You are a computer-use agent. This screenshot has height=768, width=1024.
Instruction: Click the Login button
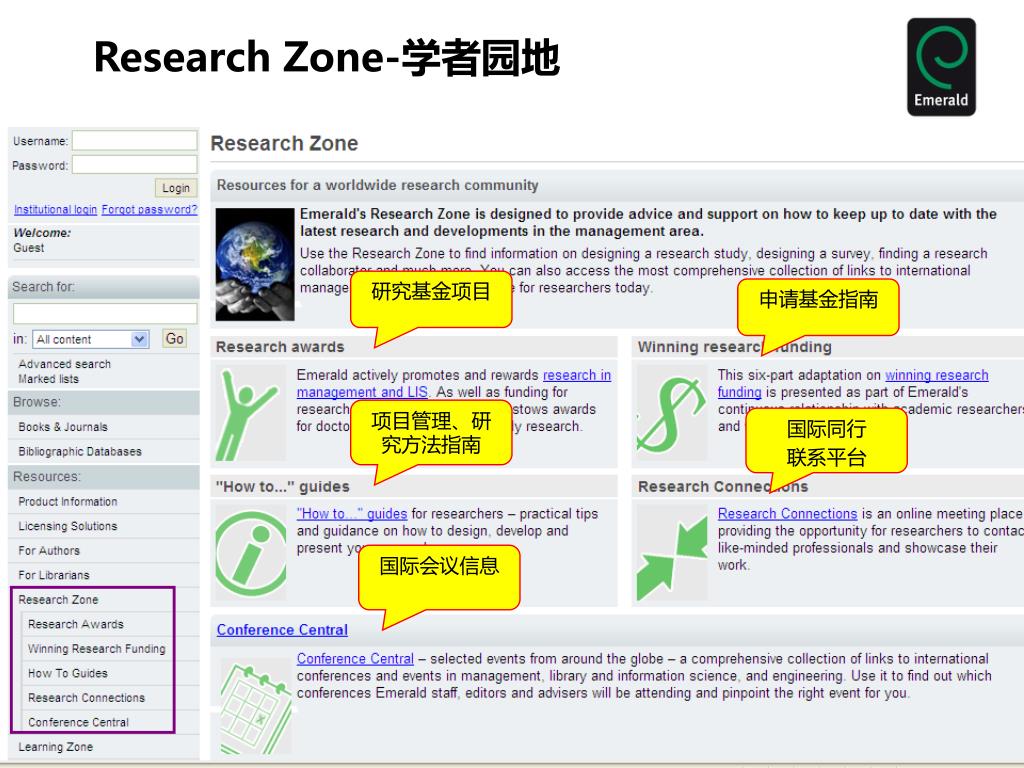tap(176, 188)
